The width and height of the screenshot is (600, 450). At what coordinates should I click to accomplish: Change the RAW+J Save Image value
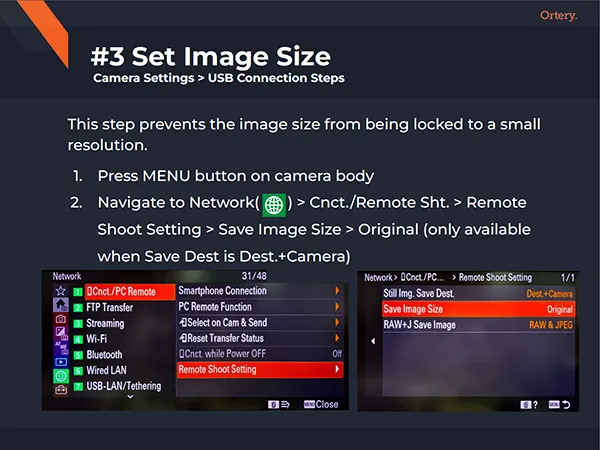click(x=548, y=325)
